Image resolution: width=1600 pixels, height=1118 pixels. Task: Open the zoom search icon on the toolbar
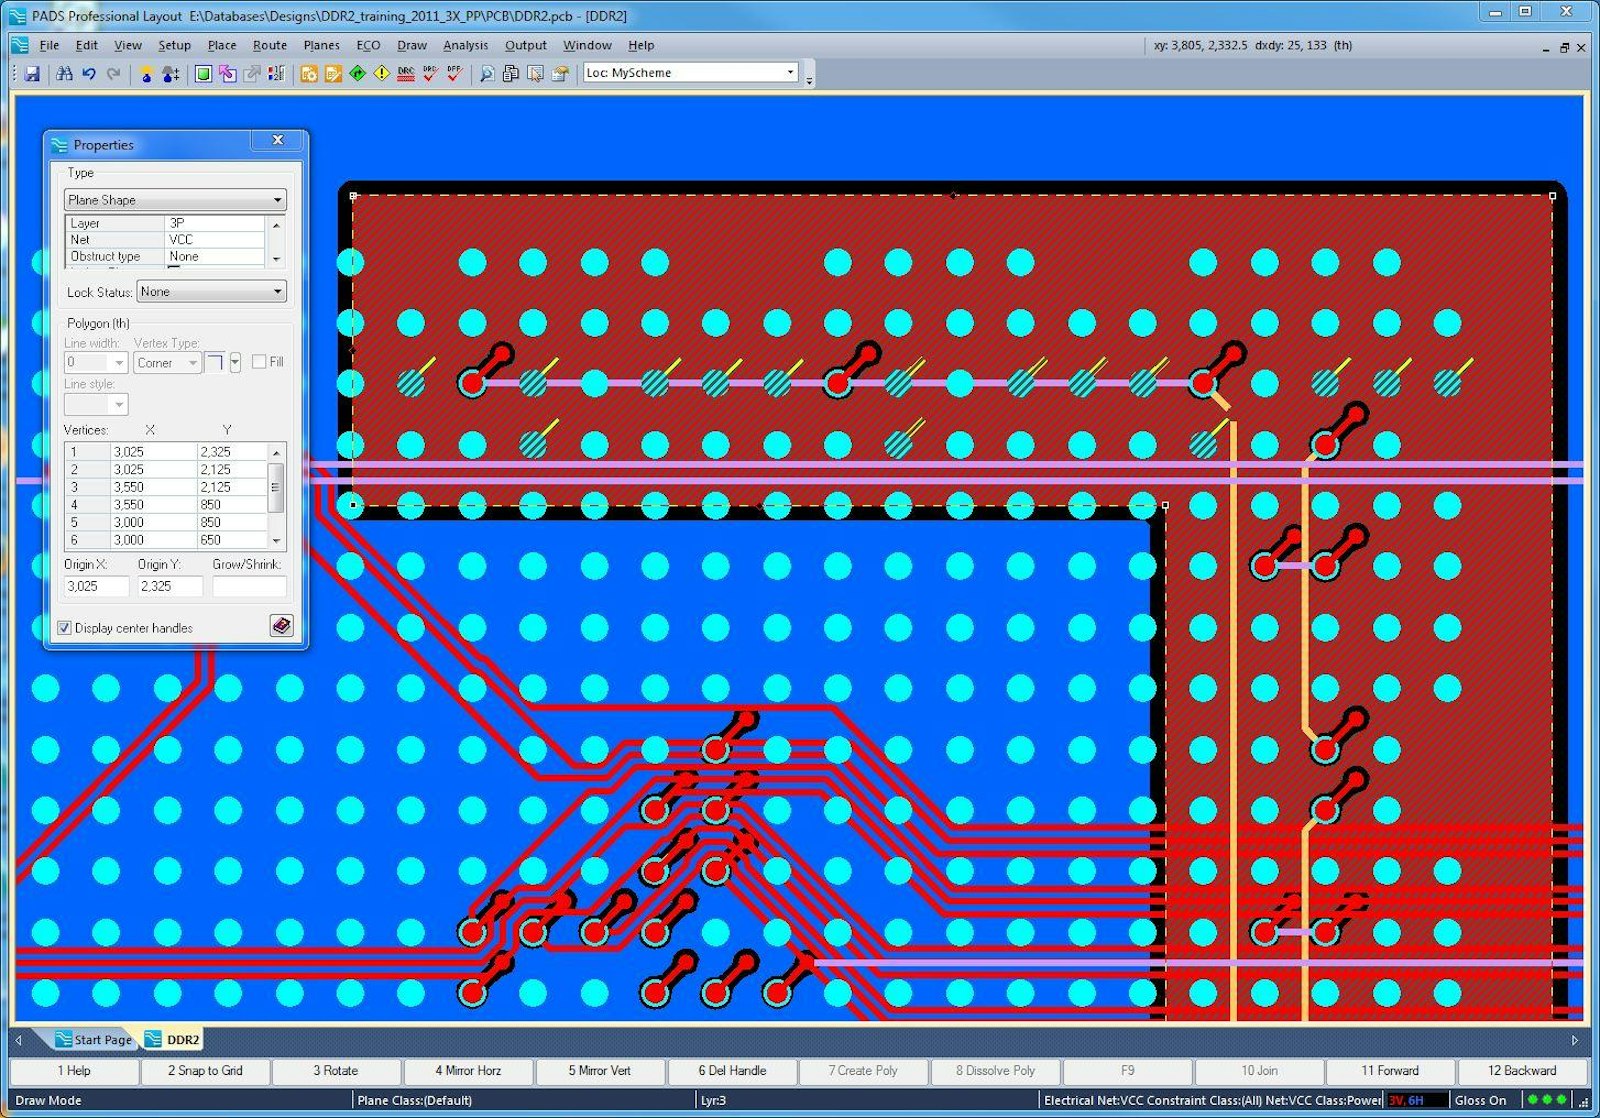coord(487,72)
